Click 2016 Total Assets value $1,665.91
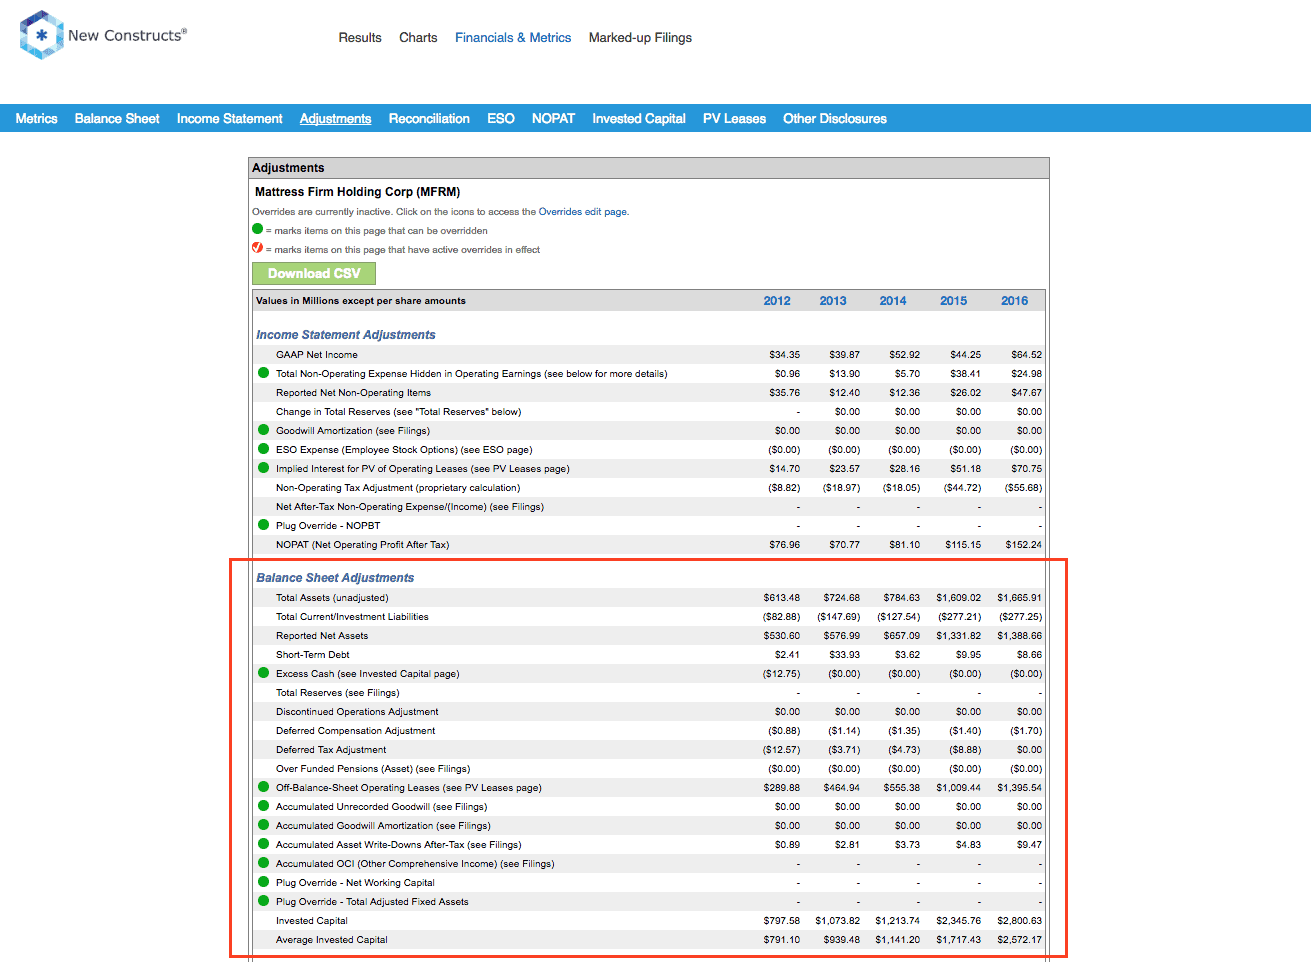 click(x=1019, y=598)
